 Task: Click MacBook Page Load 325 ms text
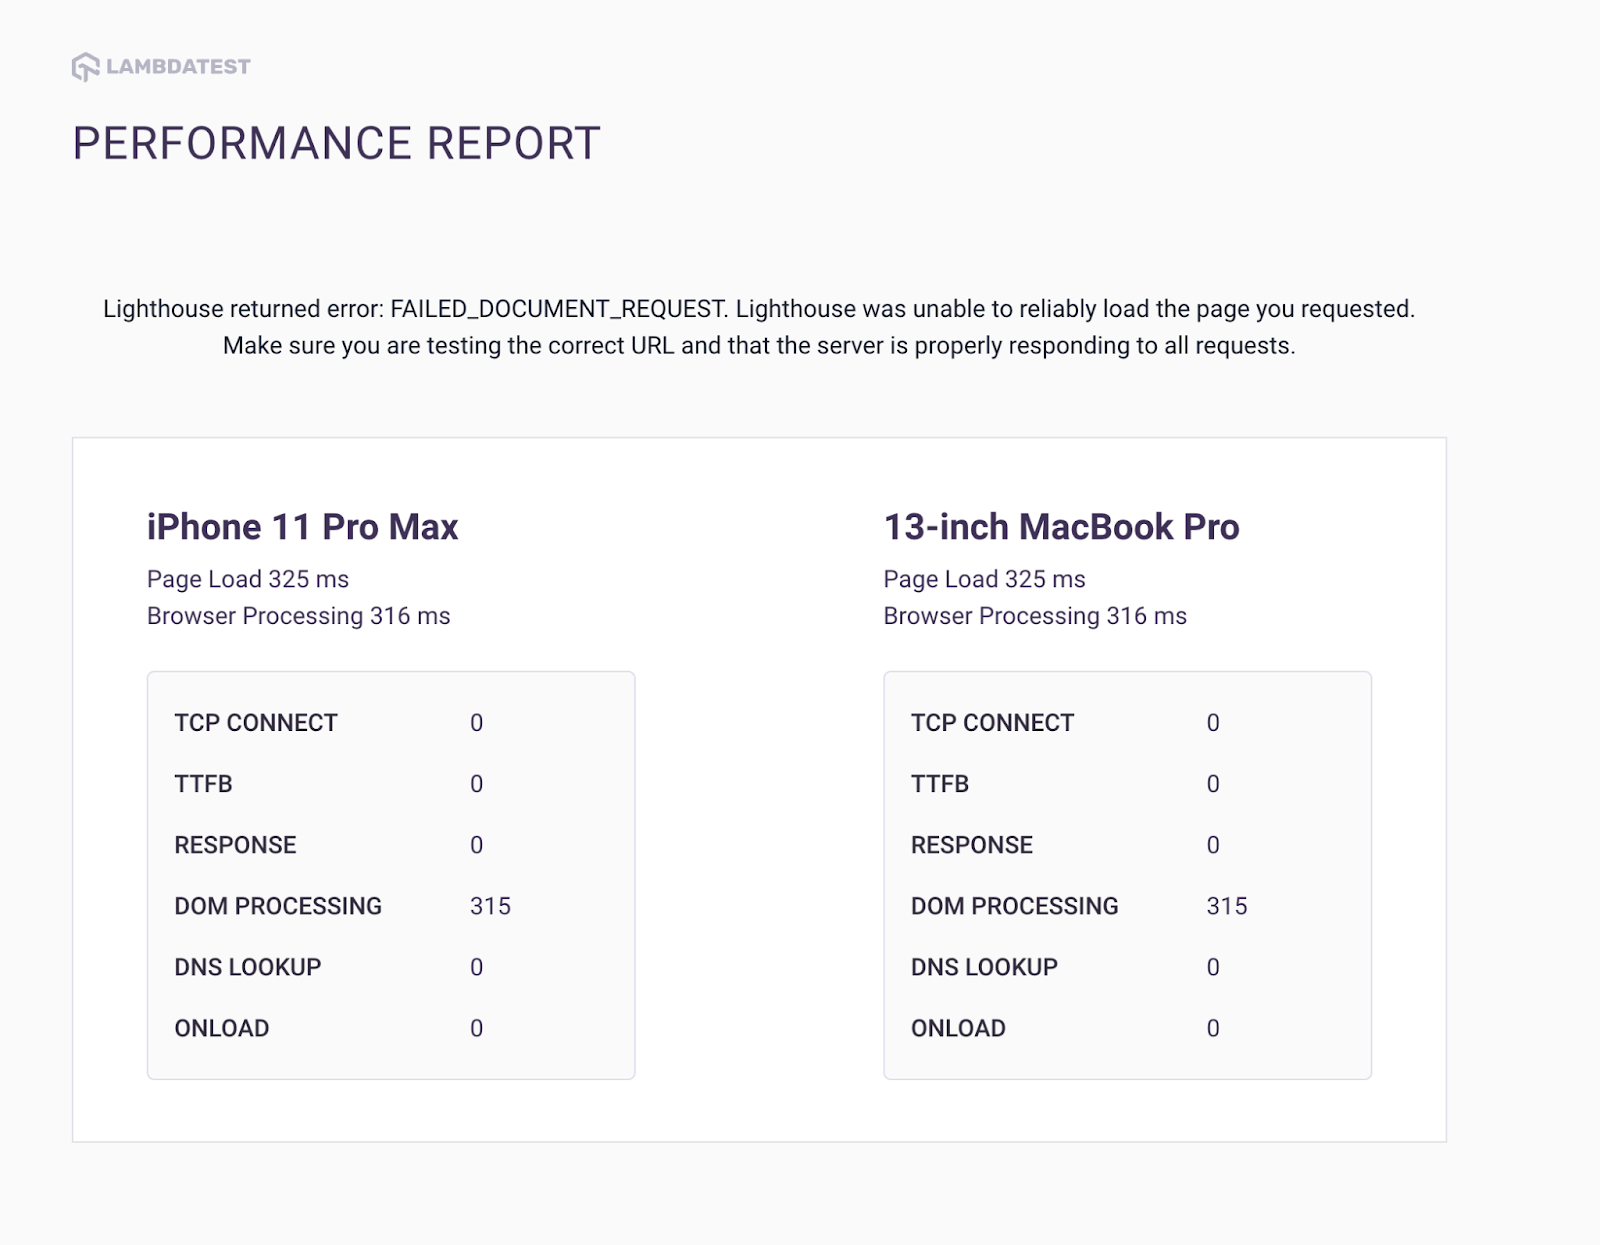[984, 579]
